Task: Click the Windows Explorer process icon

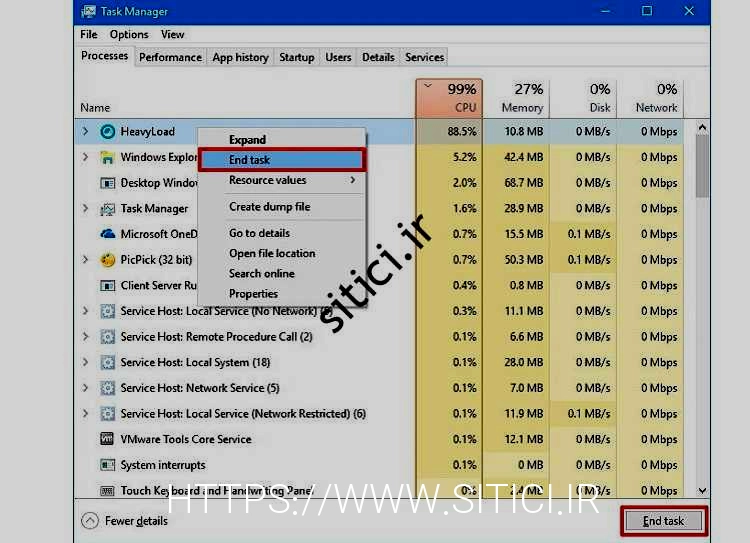Action: coord(108,157)
